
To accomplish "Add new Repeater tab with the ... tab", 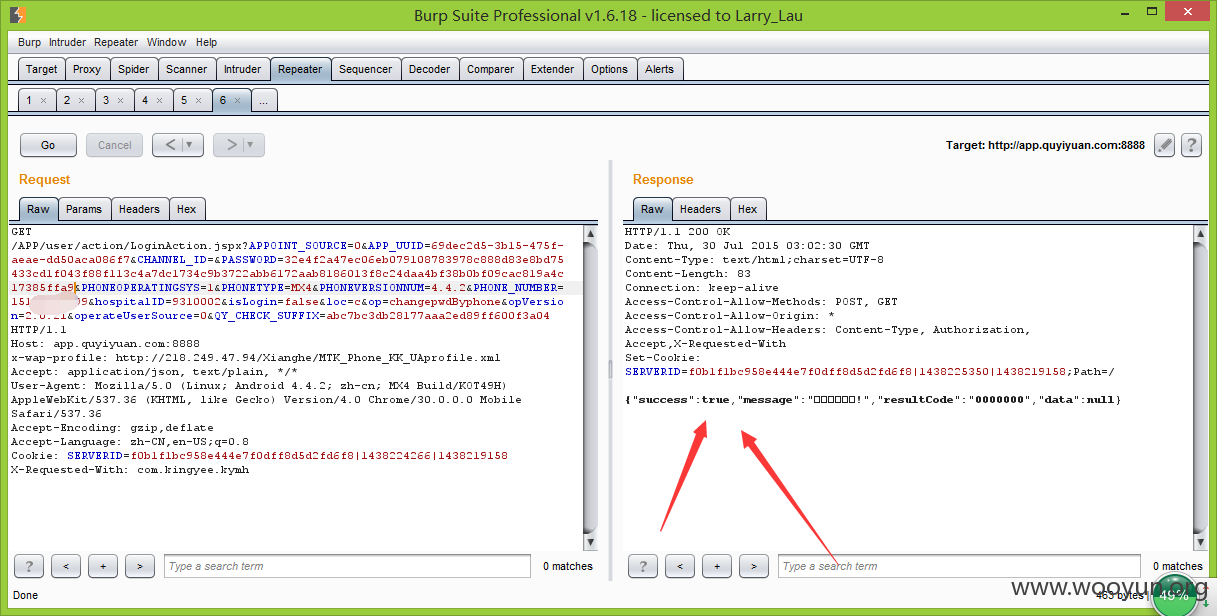I will point(264,100).
